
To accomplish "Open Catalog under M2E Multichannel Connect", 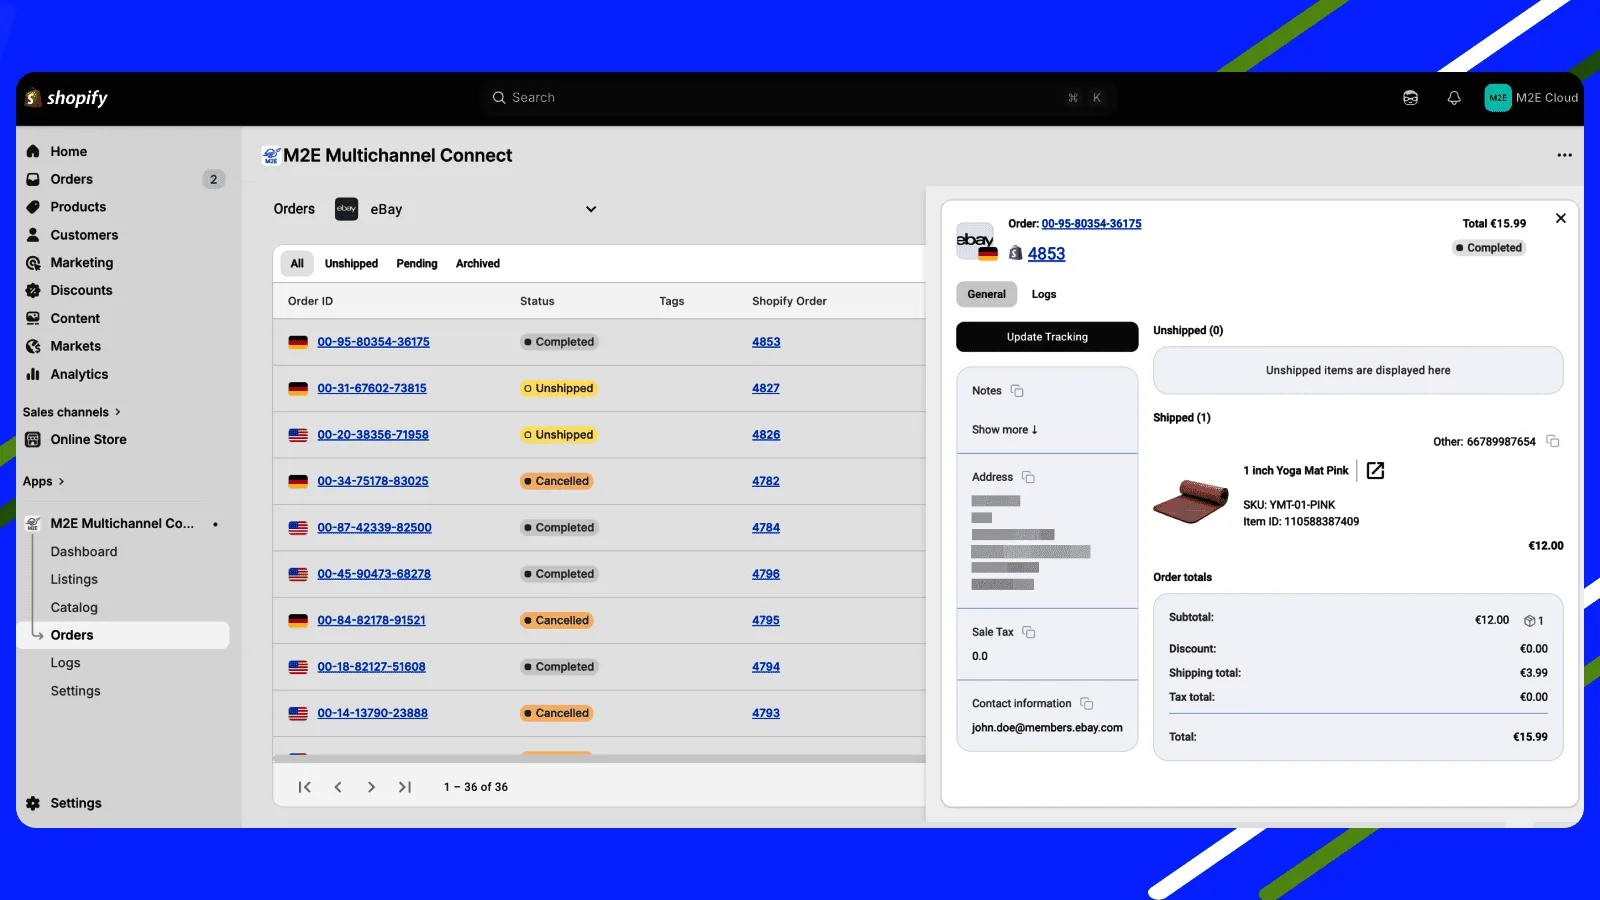I will point(74,607).
